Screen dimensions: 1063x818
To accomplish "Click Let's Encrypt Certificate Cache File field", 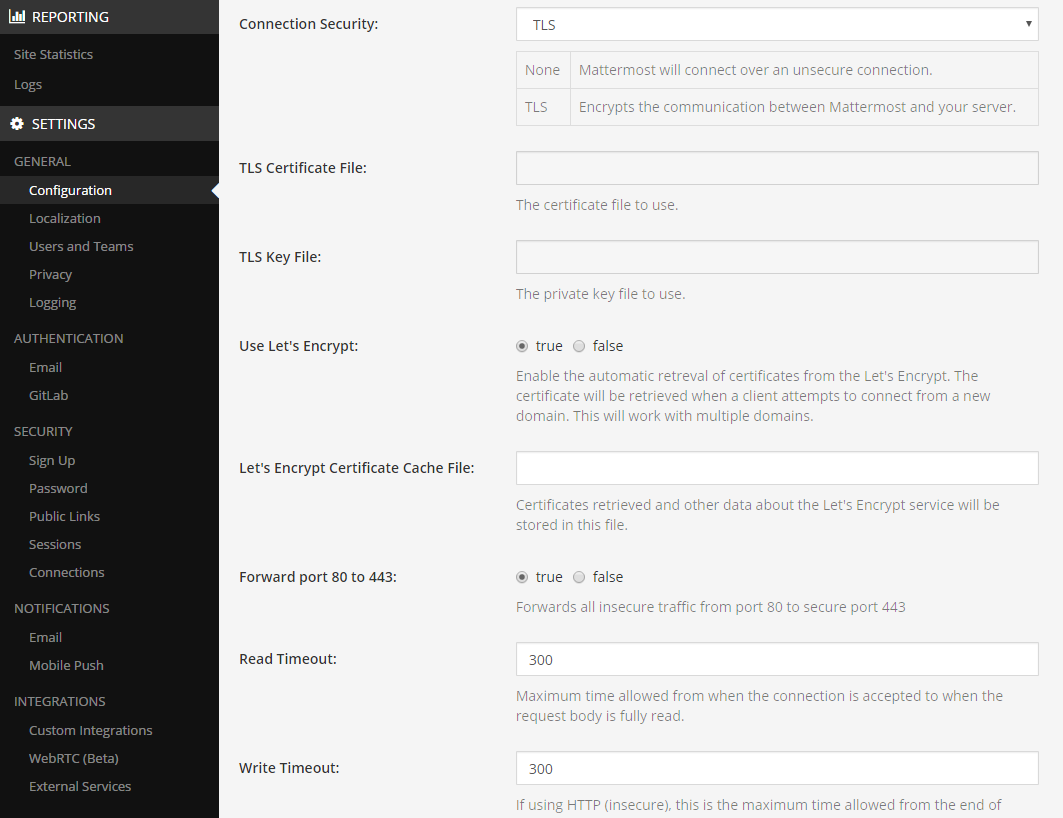I will pos(777,468).
